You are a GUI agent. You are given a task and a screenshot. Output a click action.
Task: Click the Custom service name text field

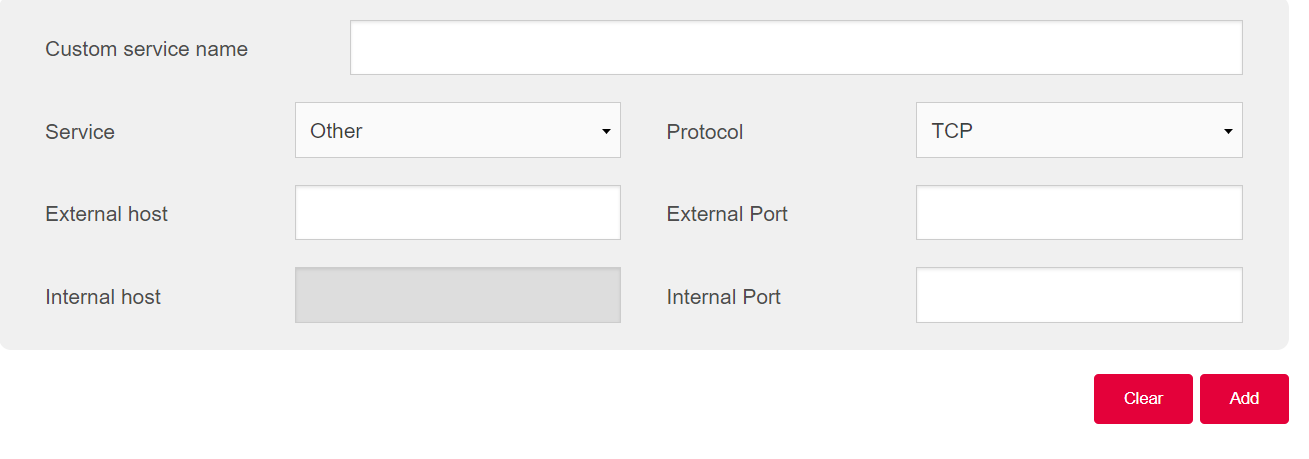(x=796, y=48)
